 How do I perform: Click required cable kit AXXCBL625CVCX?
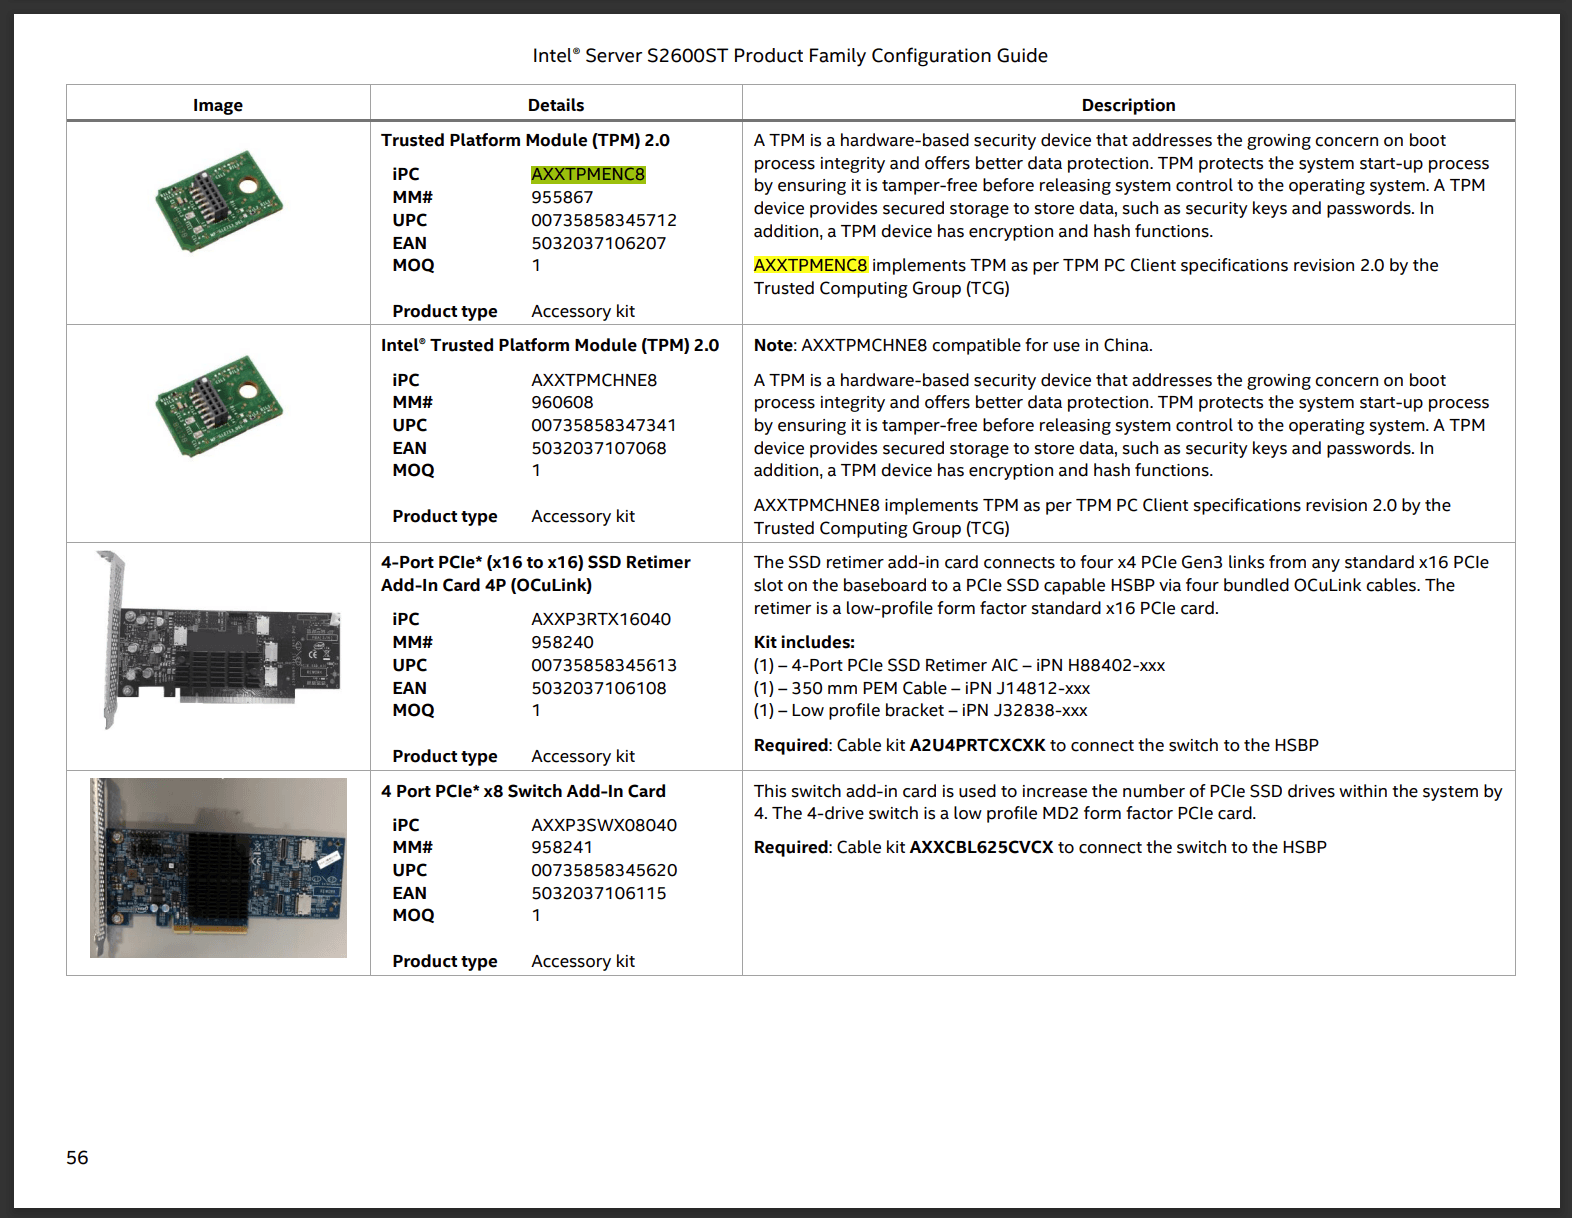coord(981,847)
